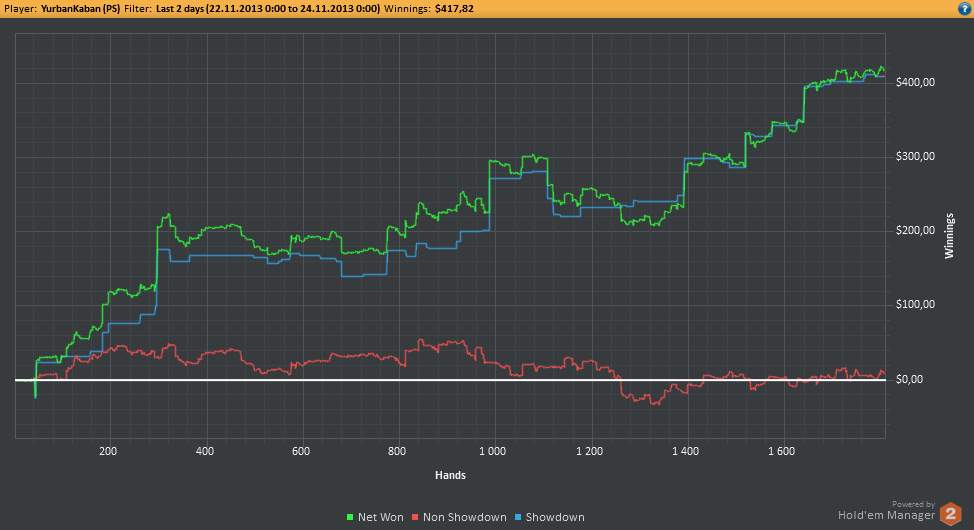Click the 600 hands axis label

click(301, 451)
